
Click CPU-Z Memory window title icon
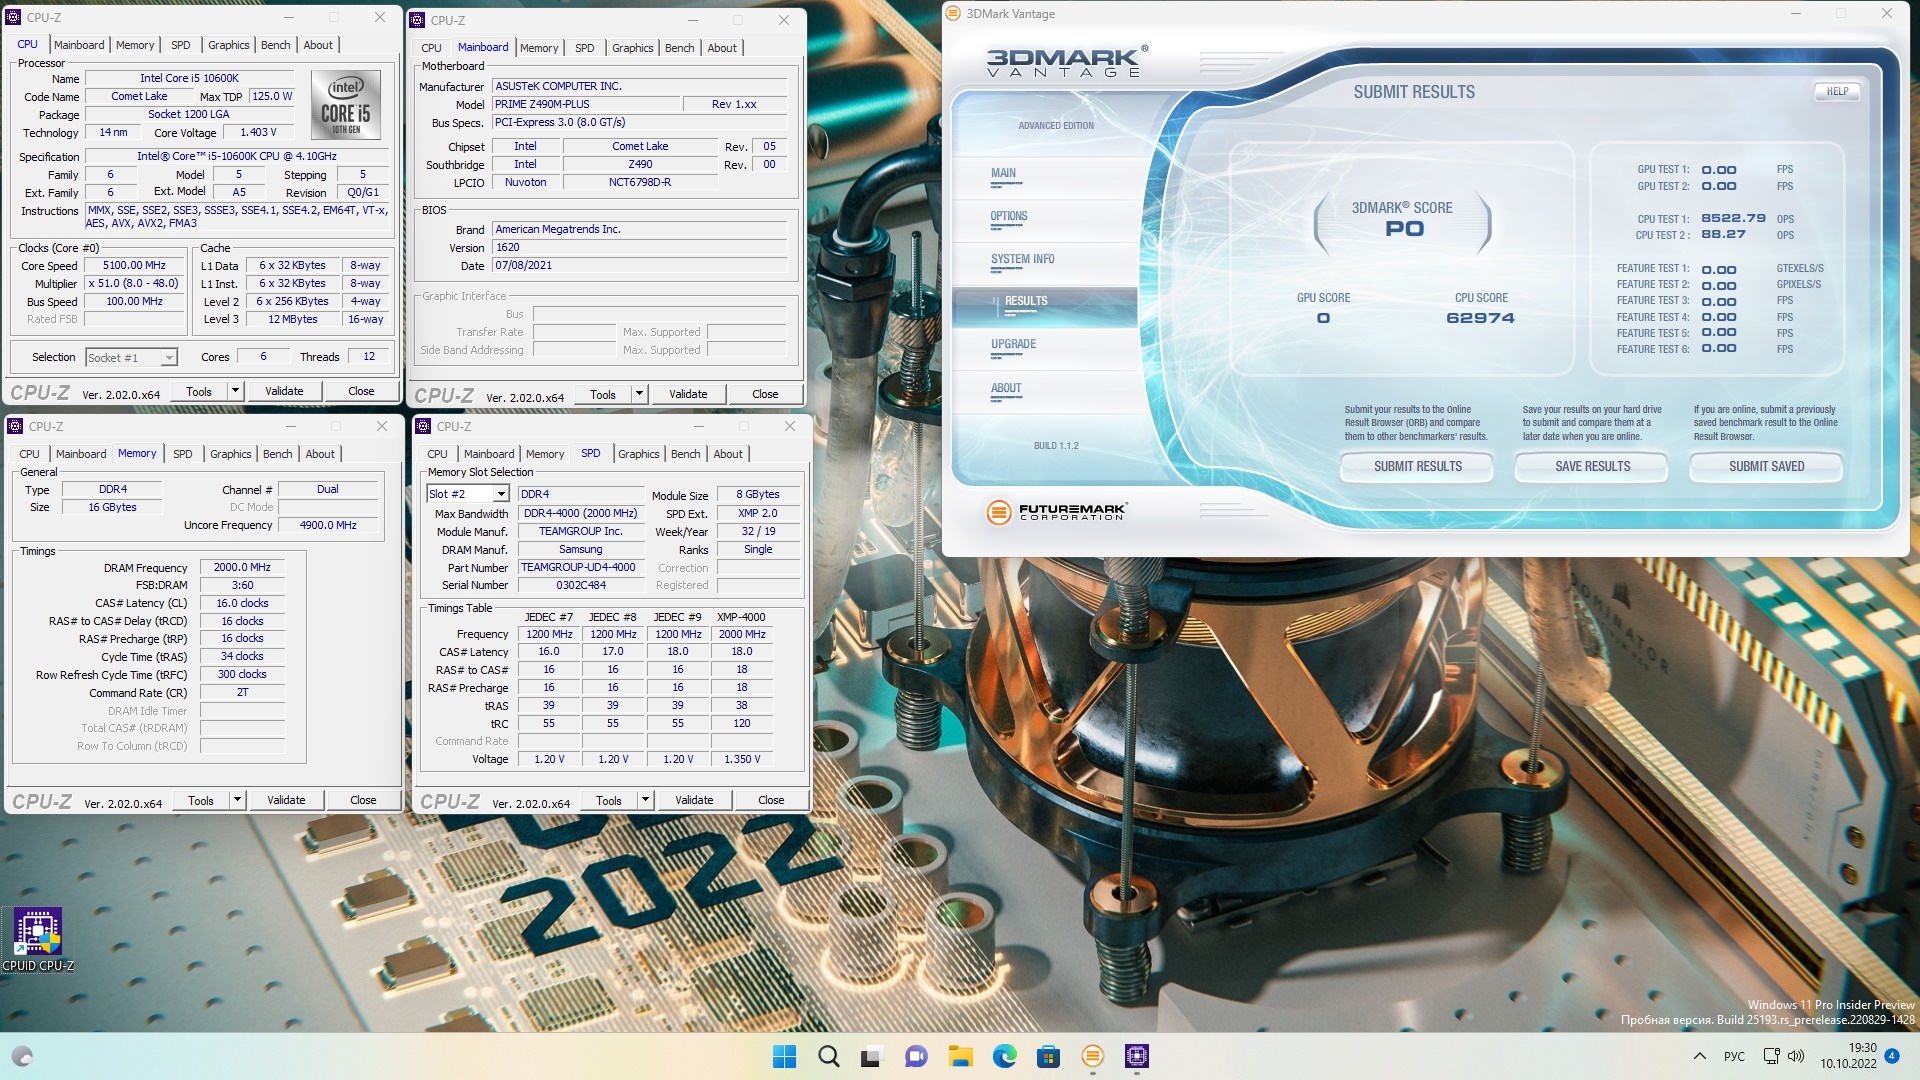[15, 426]
